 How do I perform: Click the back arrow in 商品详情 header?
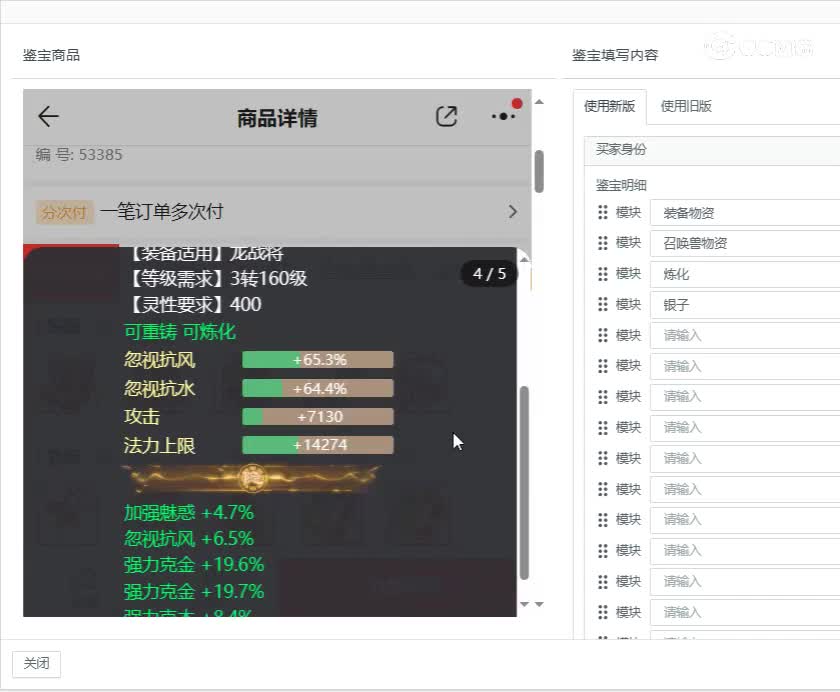click(47, 117)
